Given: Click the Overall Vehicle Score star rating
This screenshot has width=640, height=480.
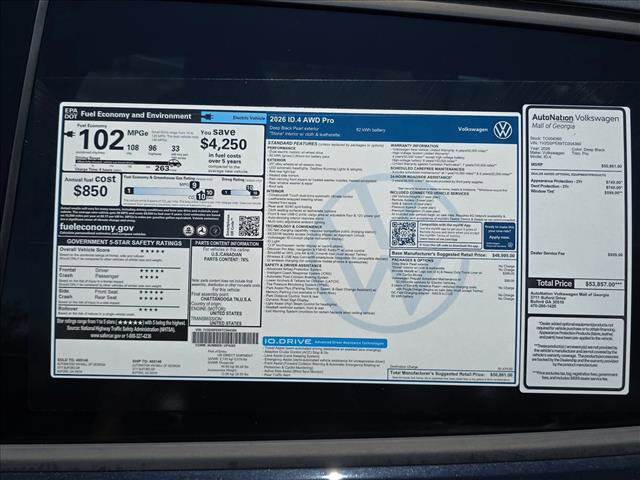Looking at the screenshot, I should click(152, 251).
